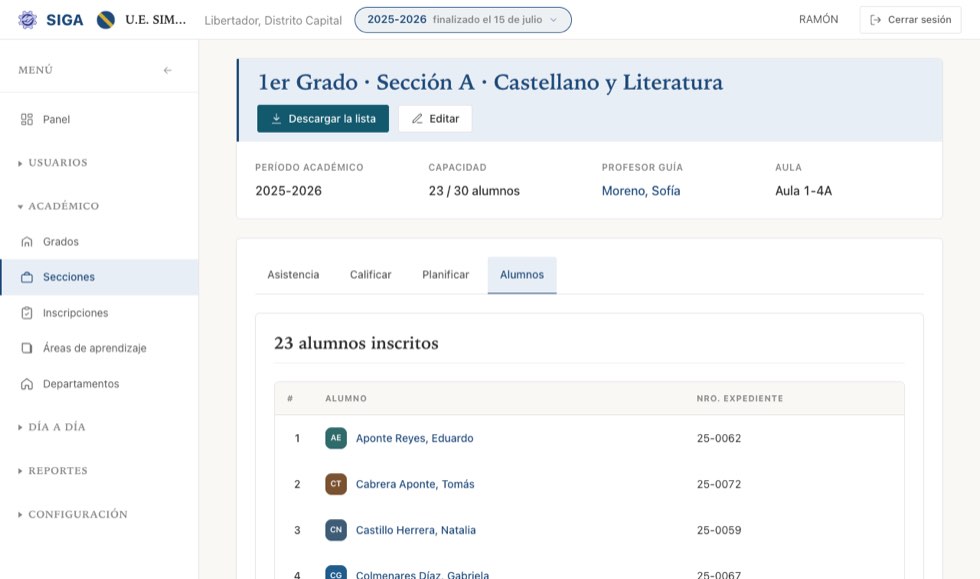Switch to the Calificar tab
The width and height of the screenshot is (980, 579).
coord(371,274)
